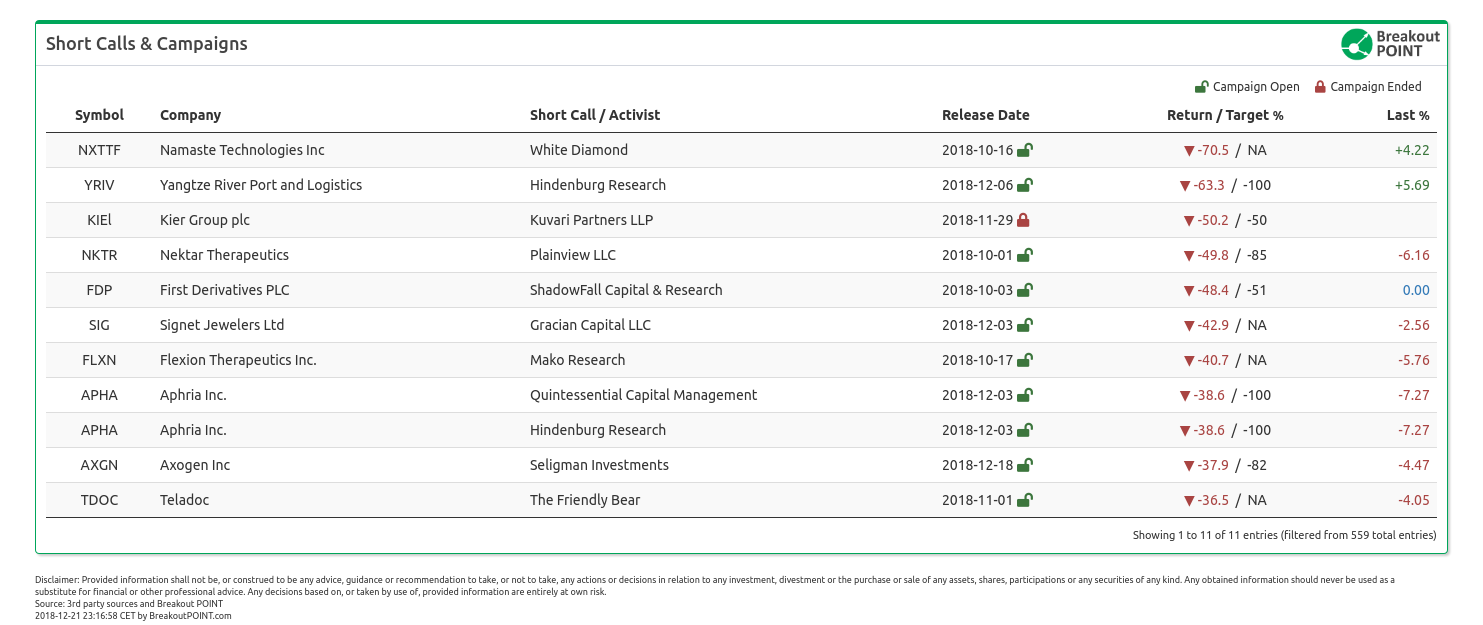Click the Showing 1 to 11 entries text
1483x625 pixels.
click(1284, 535)
